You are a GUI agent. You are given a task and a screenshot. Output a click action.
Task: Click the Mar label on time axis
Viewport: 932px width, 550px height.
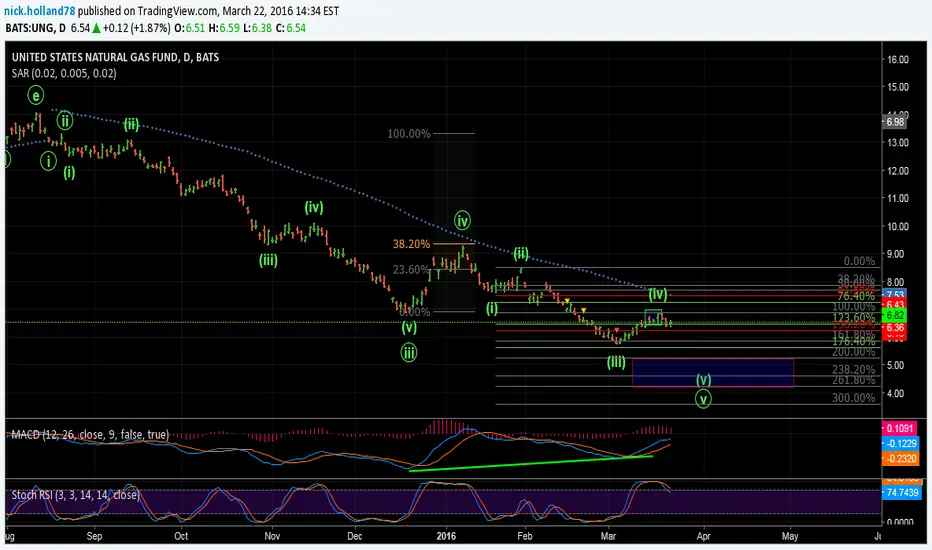pos(608,536)
